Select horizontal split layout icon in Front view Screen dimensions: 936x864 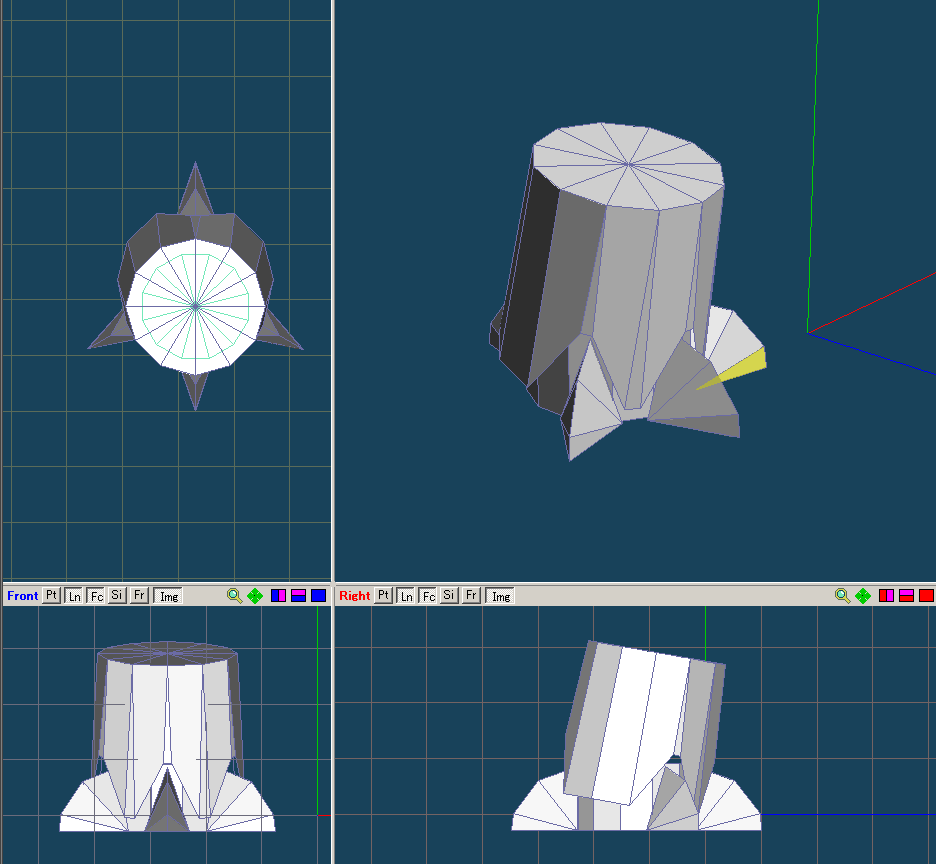pyautogui.click(x=298, y=595)
